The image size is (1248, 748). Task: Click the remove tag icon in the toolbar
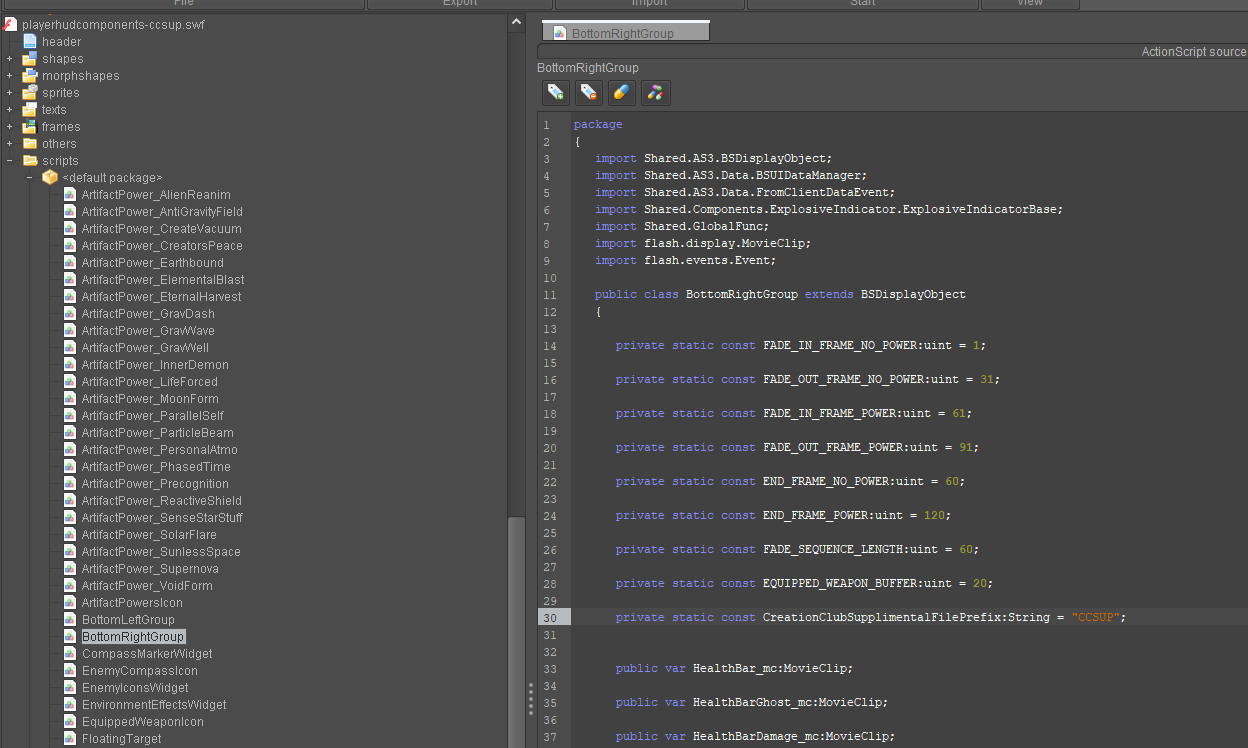click(x=589, y=92)
